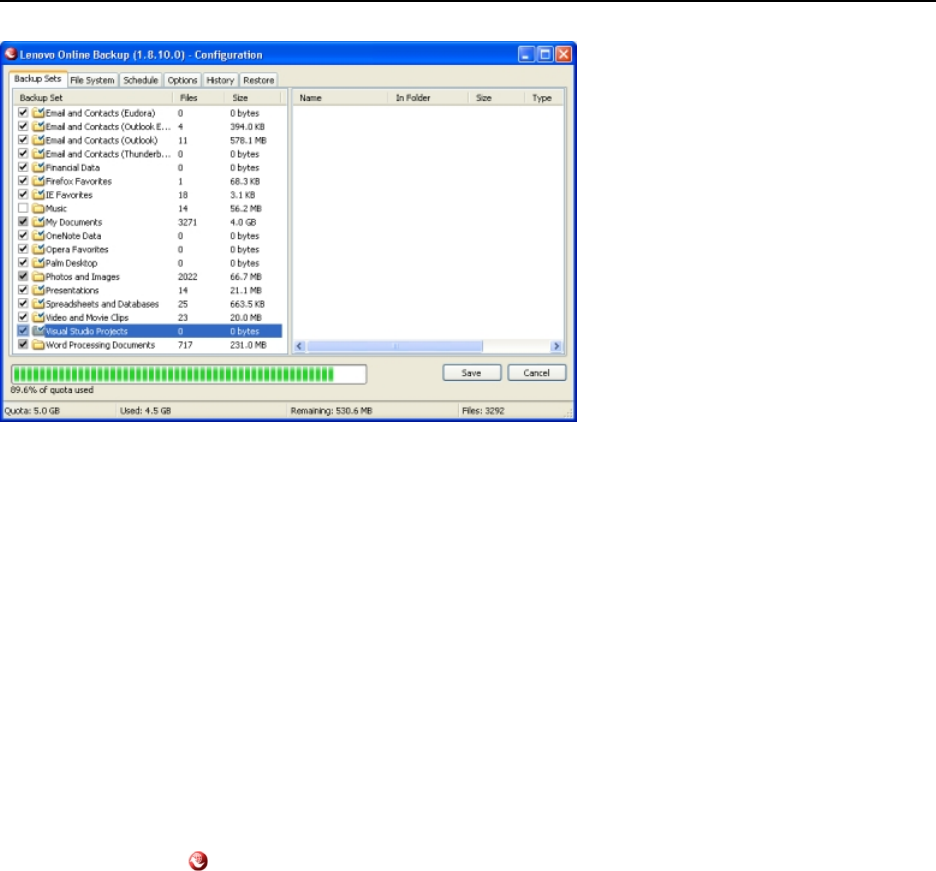Switch to the Options tab

pyautogui.click(x=182, y=80)
